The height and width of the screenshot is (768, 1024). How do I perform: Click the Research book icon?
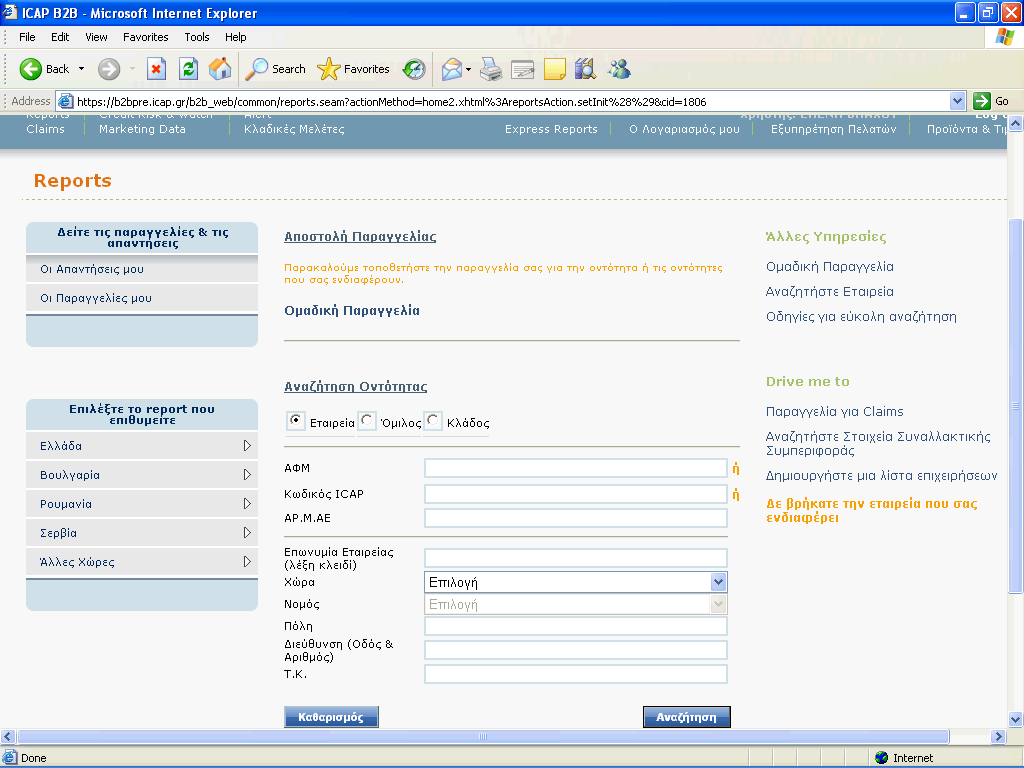[586, 69]
